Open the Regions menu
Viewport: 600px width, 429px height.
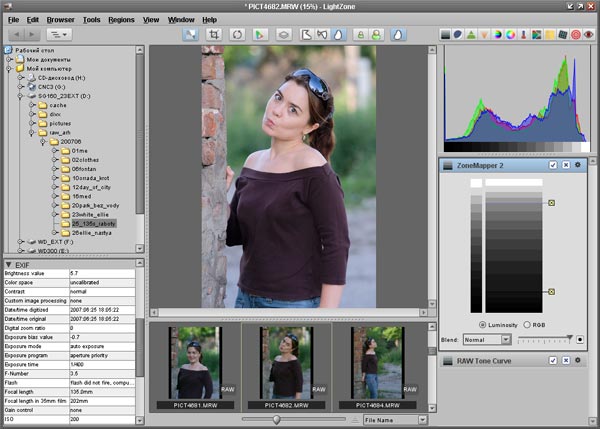[x=122, y=19]
